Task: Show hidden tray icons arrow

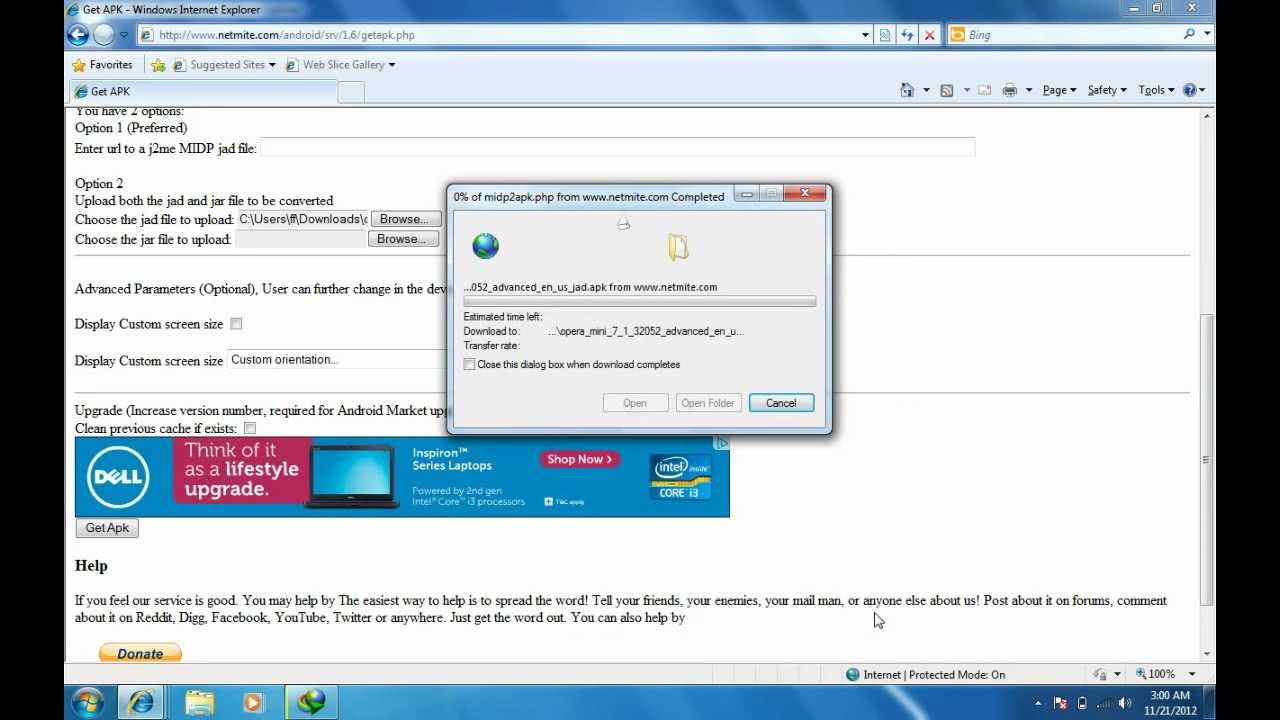Action: (1037, 703)
